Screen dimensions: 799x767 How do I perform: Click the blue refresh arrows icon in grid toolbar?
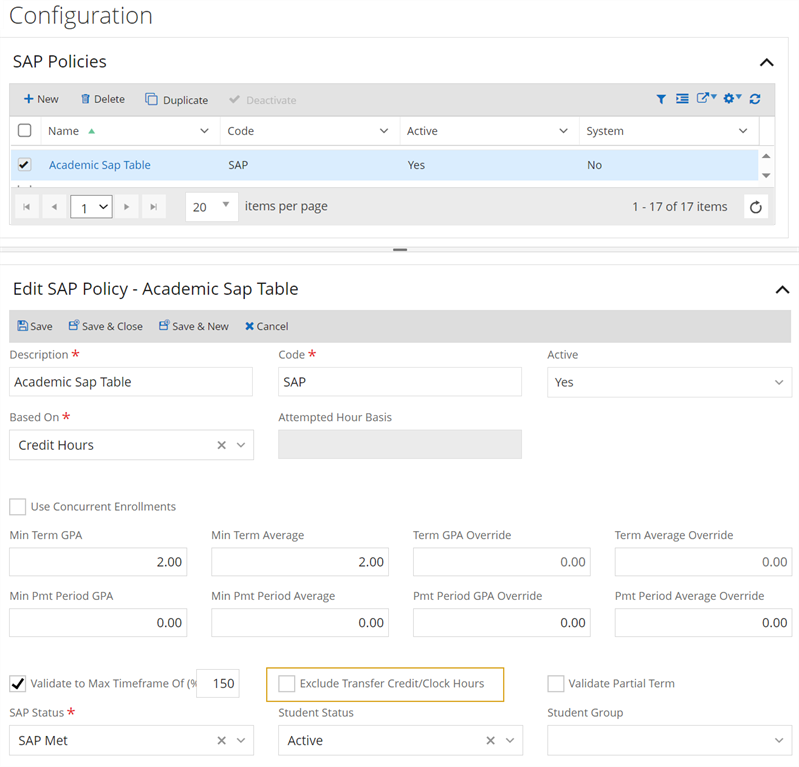[x=755, y=99]
